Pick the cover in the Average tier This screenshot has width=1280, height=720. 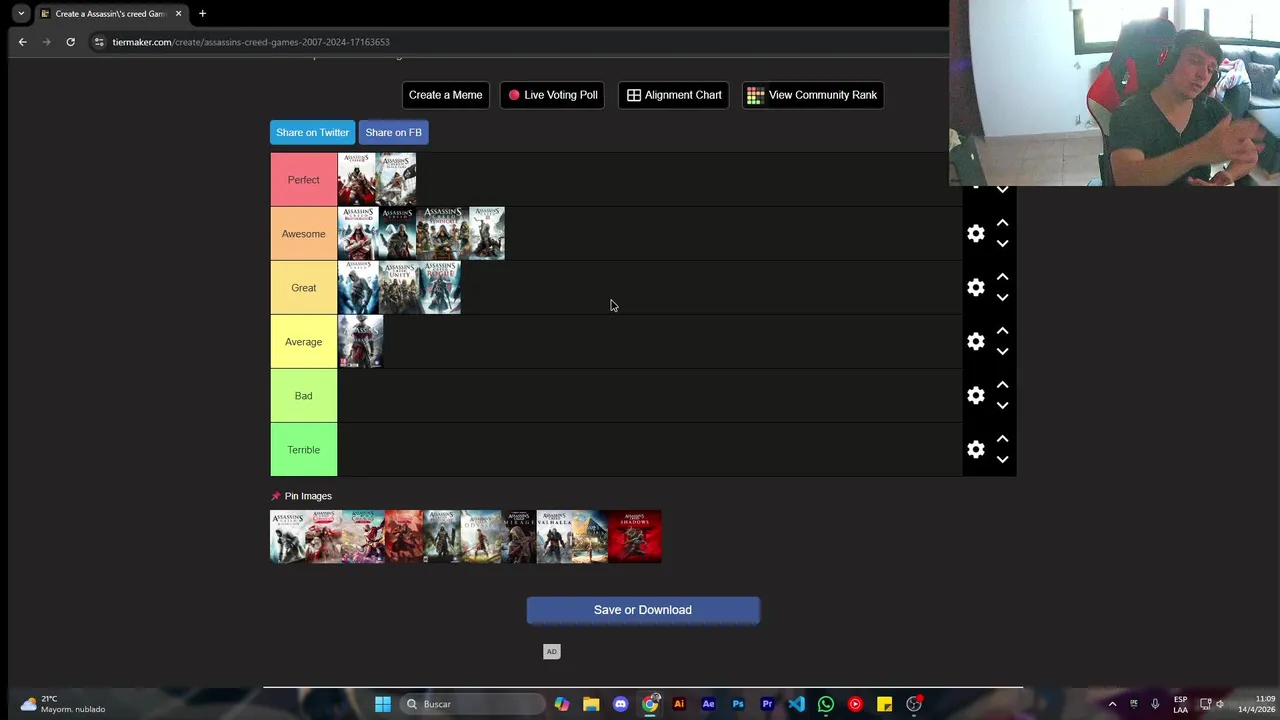[361, 341]
